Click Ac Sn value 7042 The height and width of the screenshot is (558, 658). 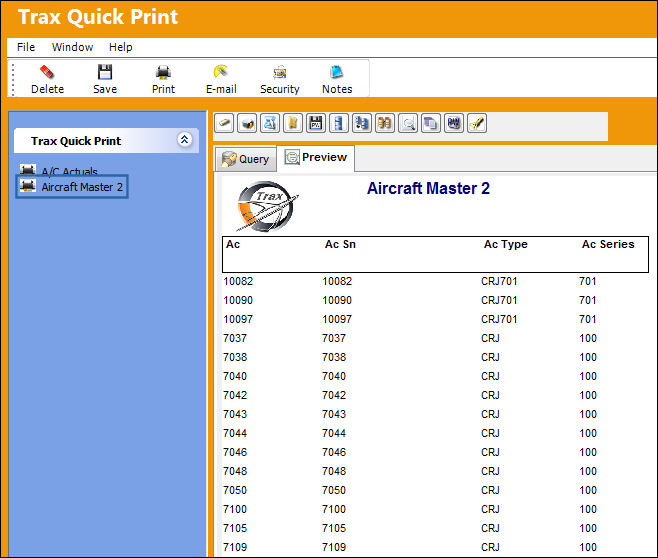[x=334, y=395]
